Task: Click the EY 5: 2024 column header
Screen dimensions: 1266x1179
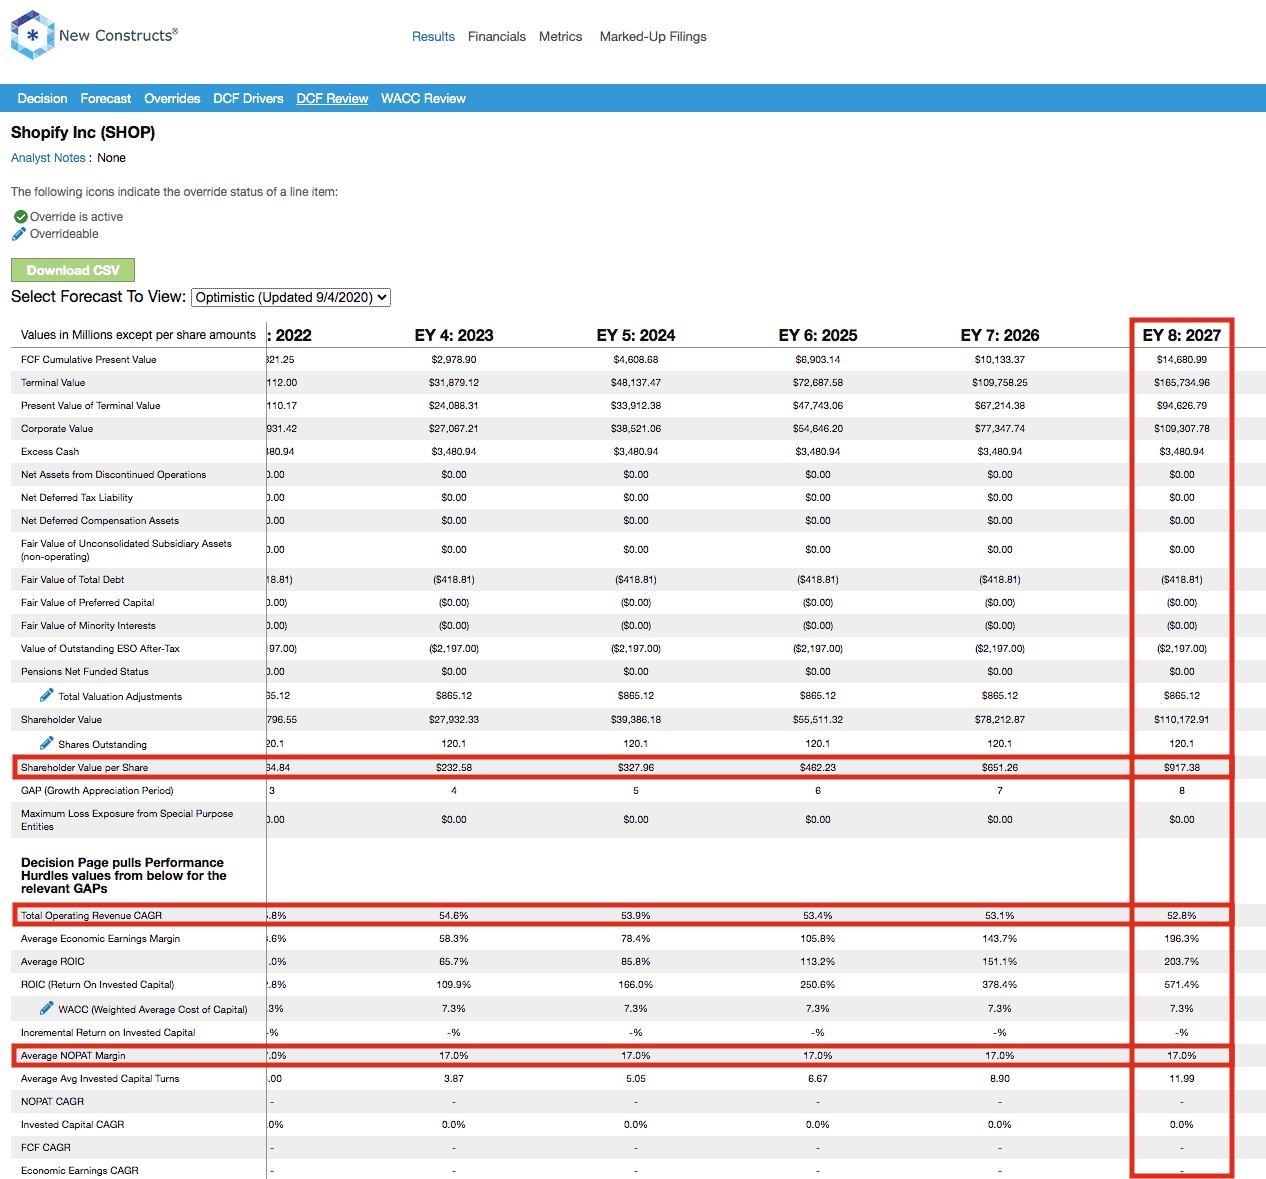Action: click(636, 335)
